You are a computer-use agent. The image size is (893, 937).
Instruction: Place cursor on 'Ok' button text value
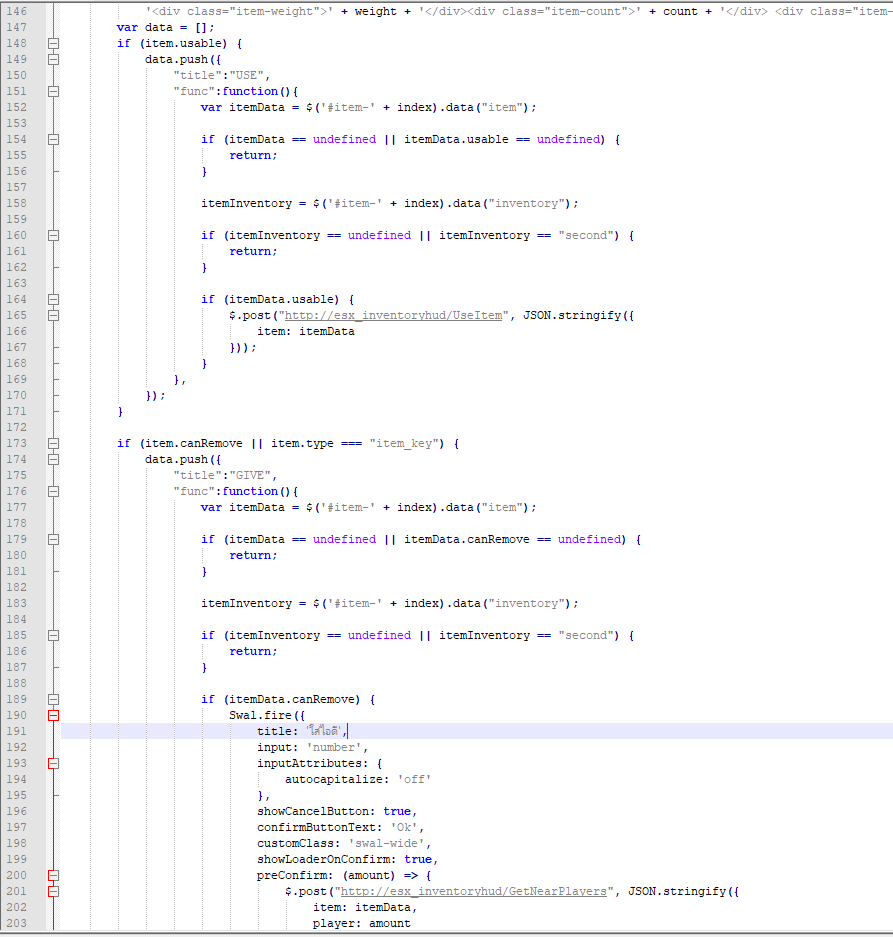(404, 828)
